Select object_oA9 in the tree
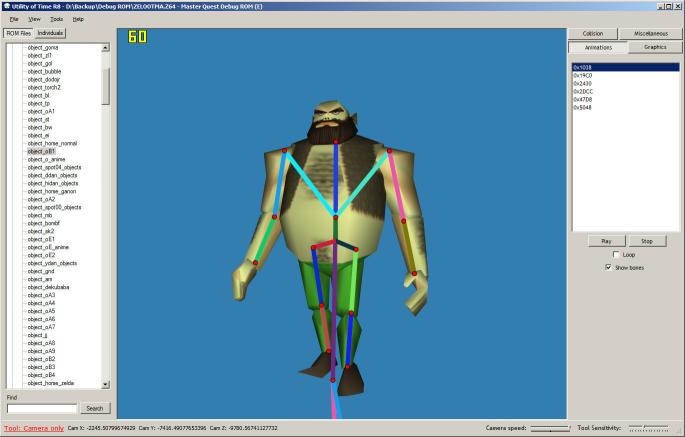Screen dimensions: 685x437 tap(41, 351)
